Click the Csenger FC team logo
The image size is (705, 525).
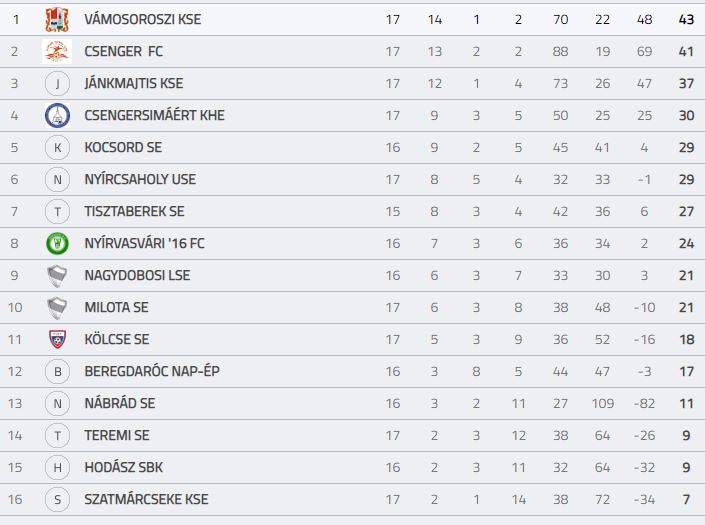57,51
